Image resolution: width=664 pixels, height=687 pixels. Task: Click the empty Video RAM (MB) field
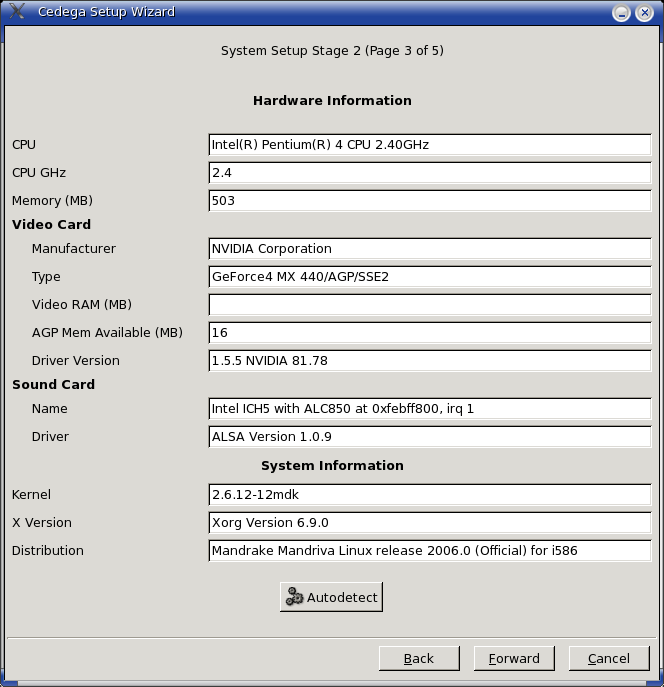[x=430, y=305]
